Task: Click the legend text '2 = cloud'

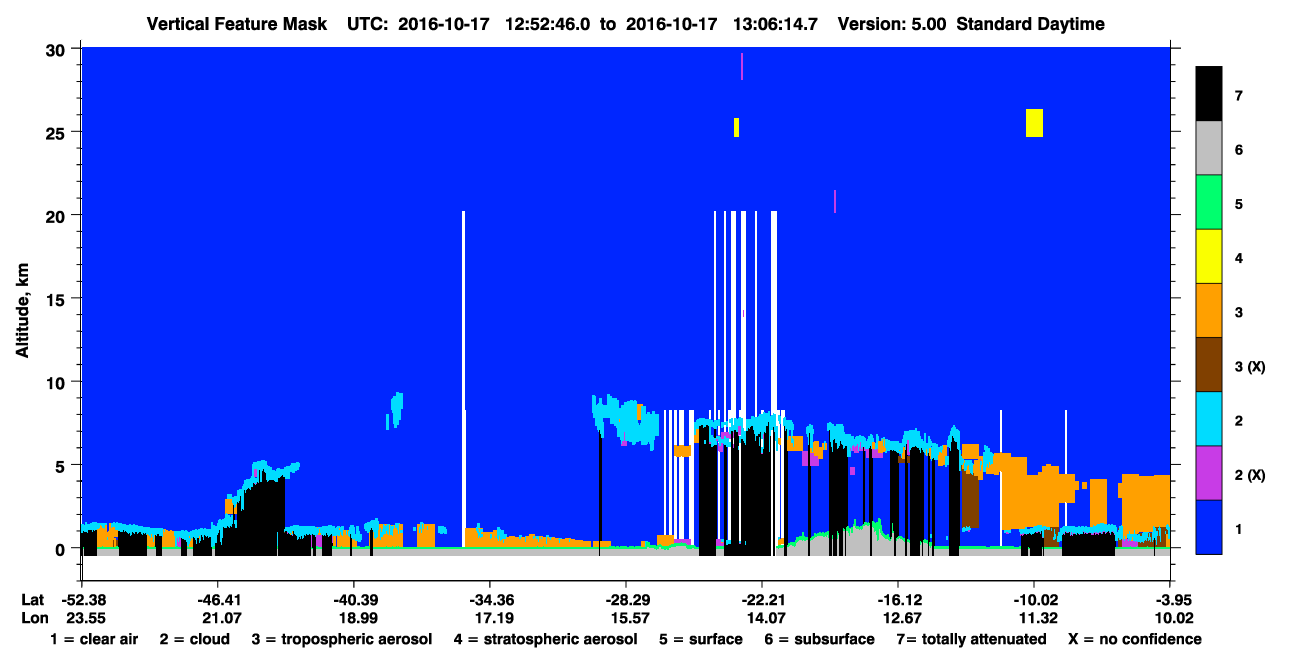Action: click(194, 639)
